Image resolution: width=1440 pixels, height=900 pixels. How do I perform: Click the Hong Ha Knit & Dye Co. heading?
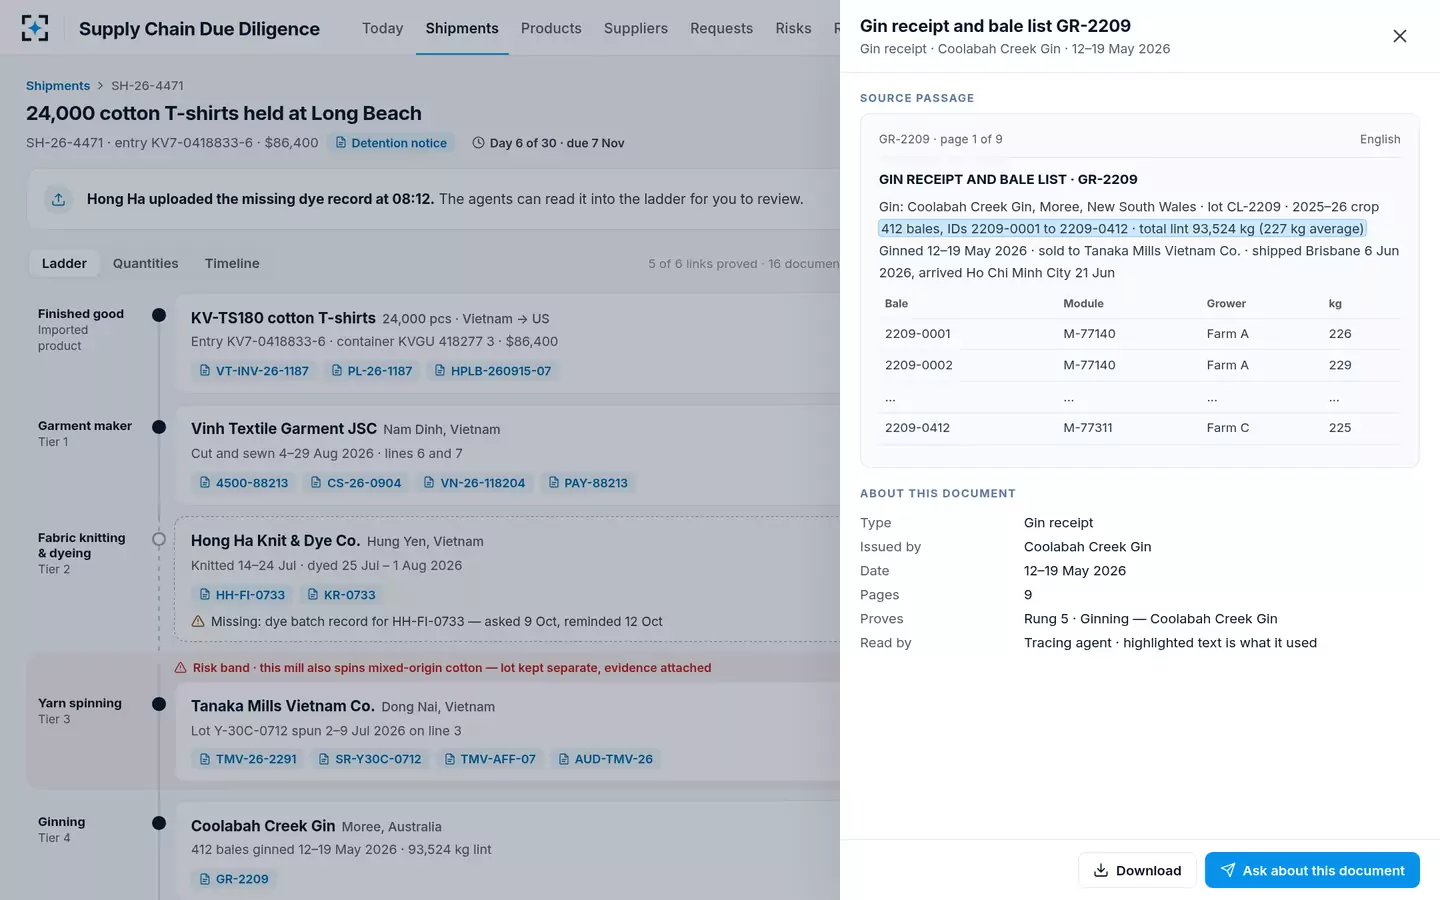[275, 541]
